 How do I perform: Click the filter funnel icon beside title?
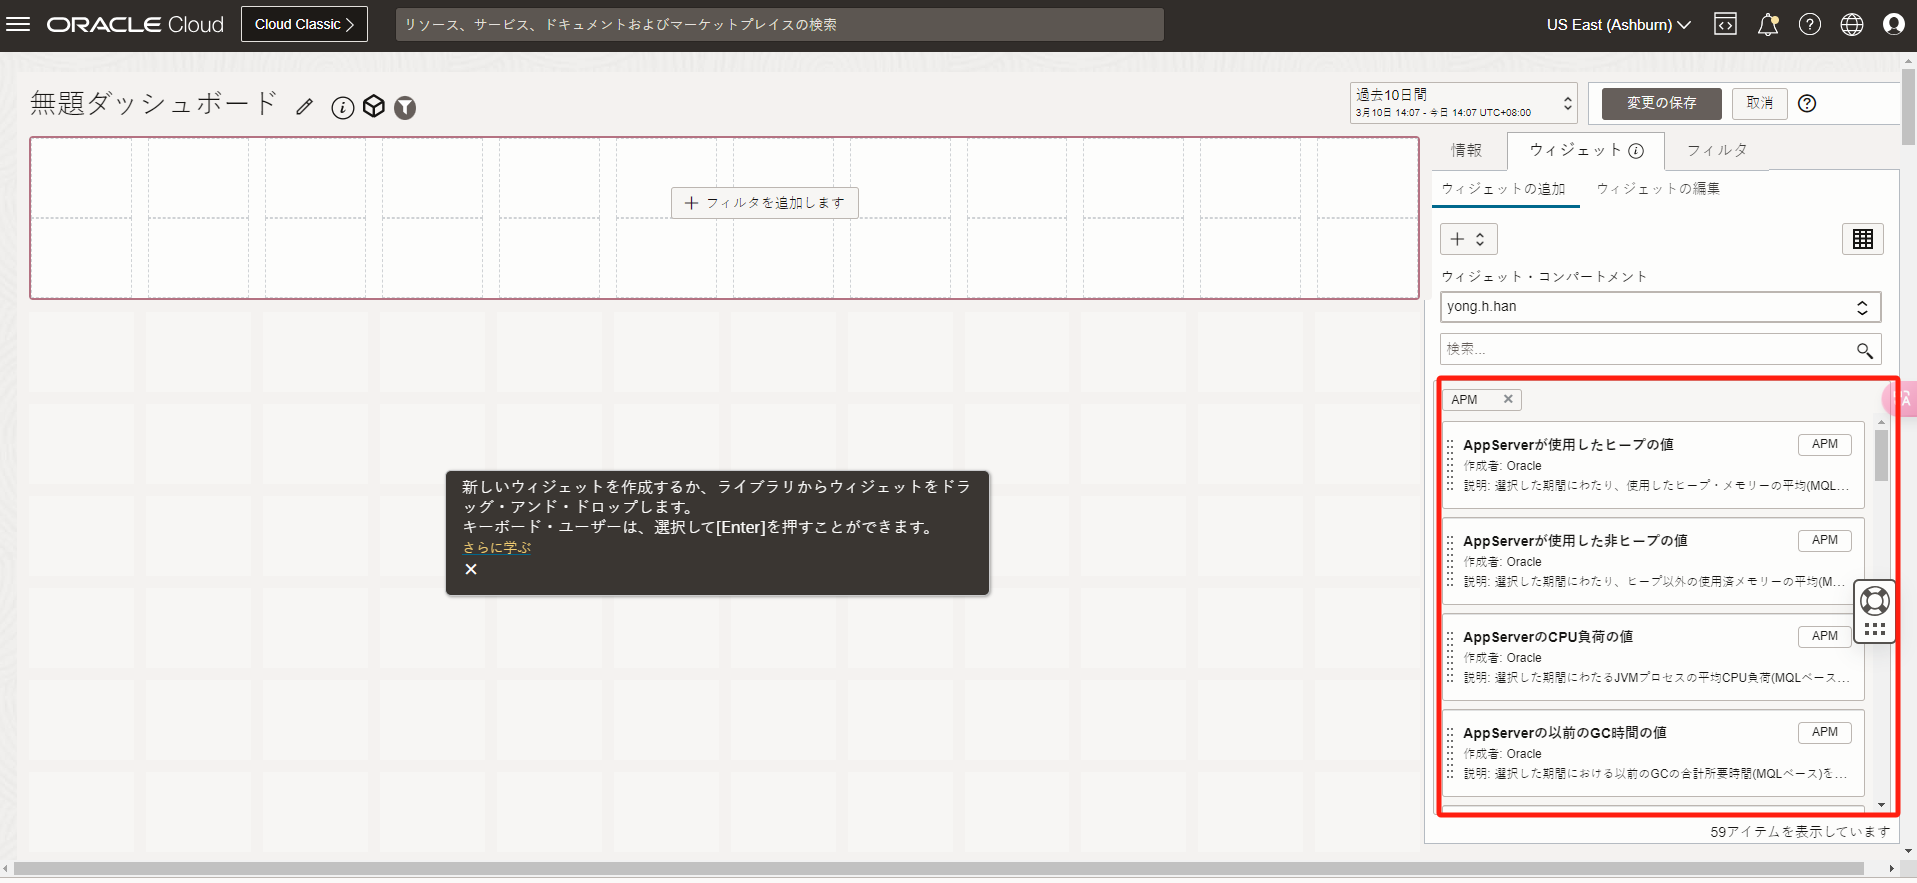pos(405,108)
